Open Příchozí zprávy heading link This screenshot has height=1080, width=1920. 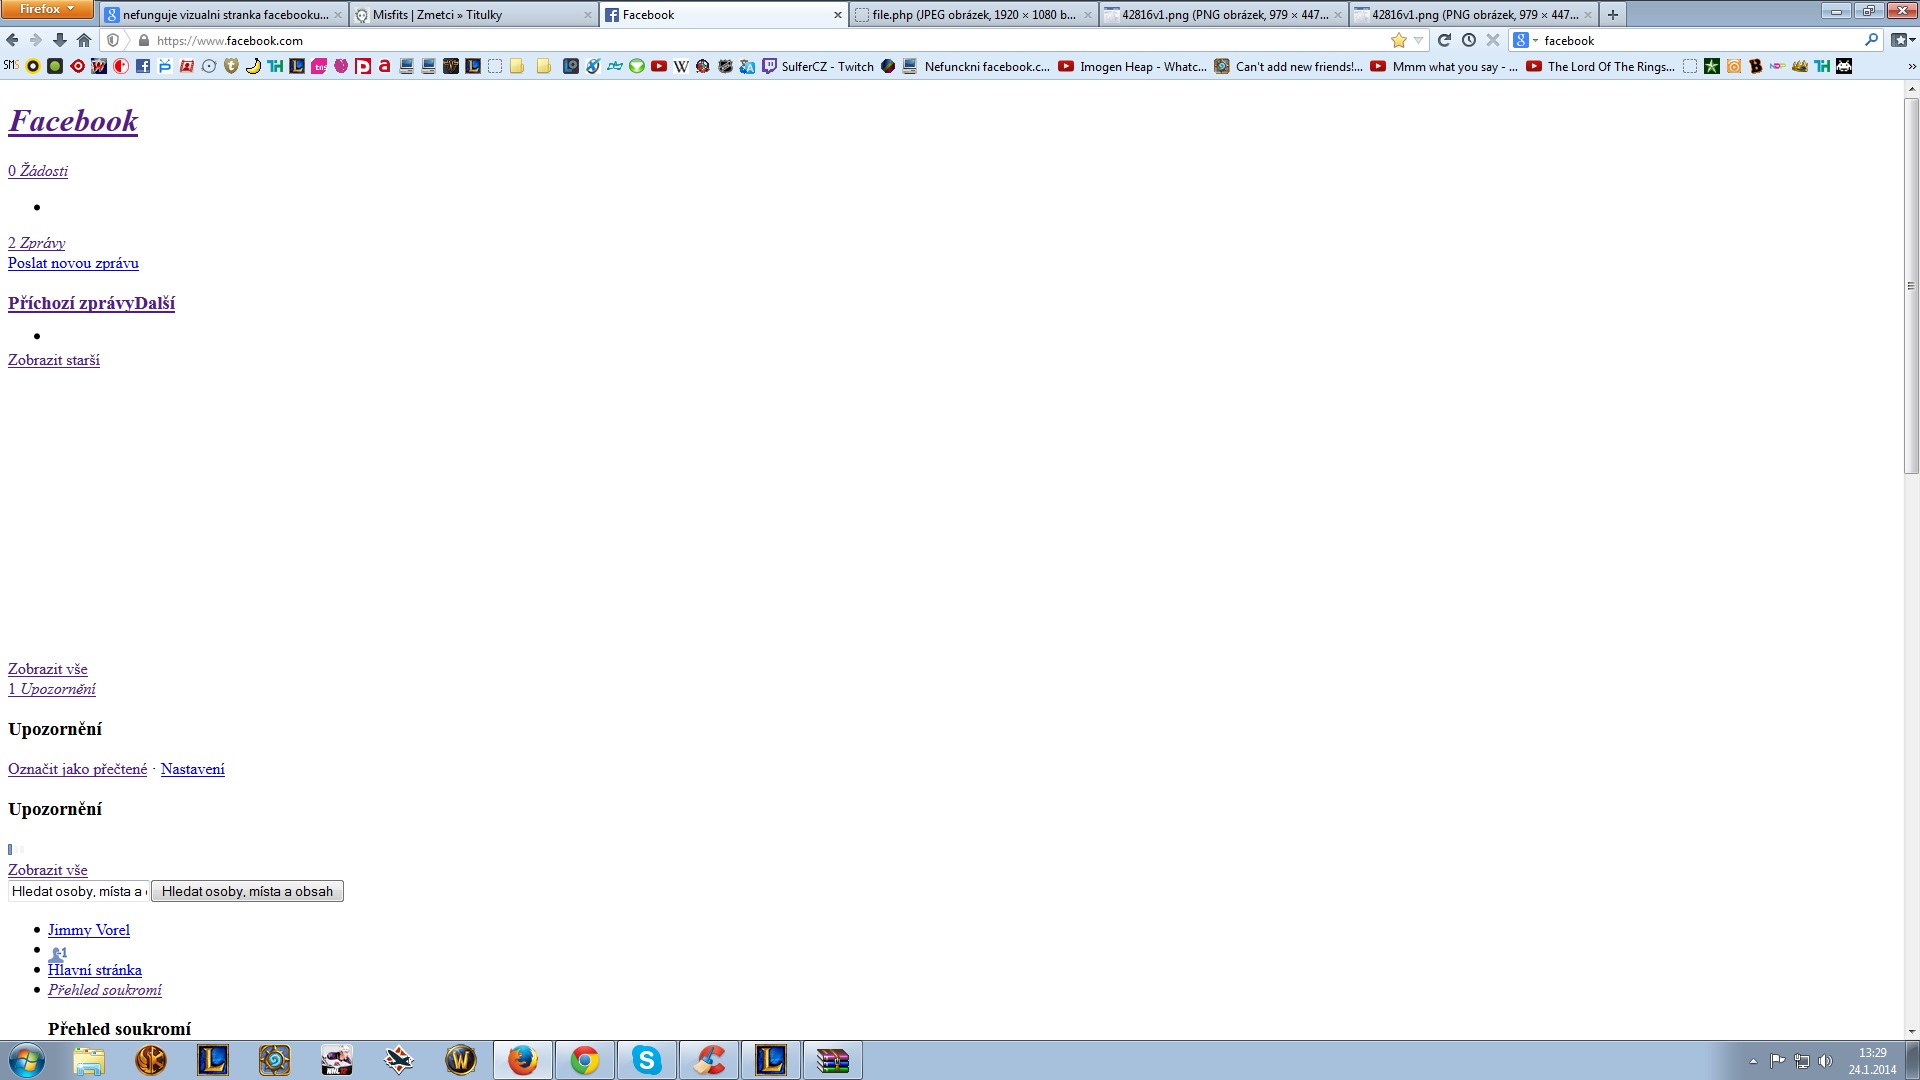pos(71,303)
